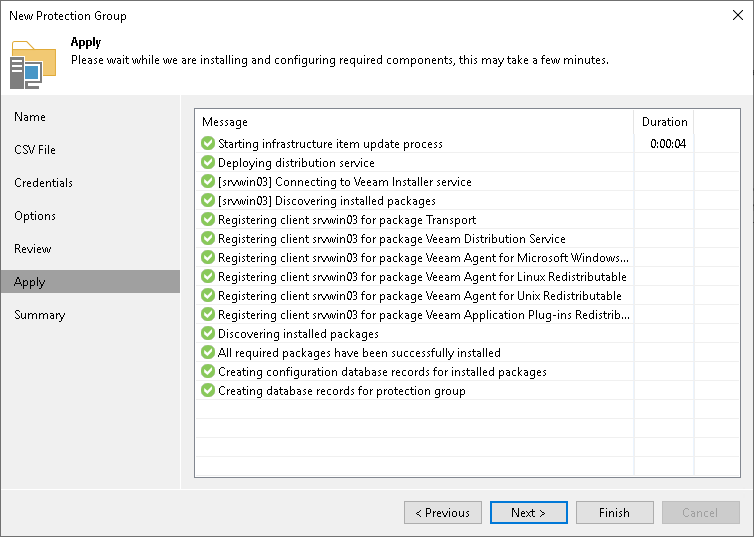Screen dimensions: 754x537
Task: Click check icon for [srvwin03] Discovering installed packages
Action: (208, 200)
